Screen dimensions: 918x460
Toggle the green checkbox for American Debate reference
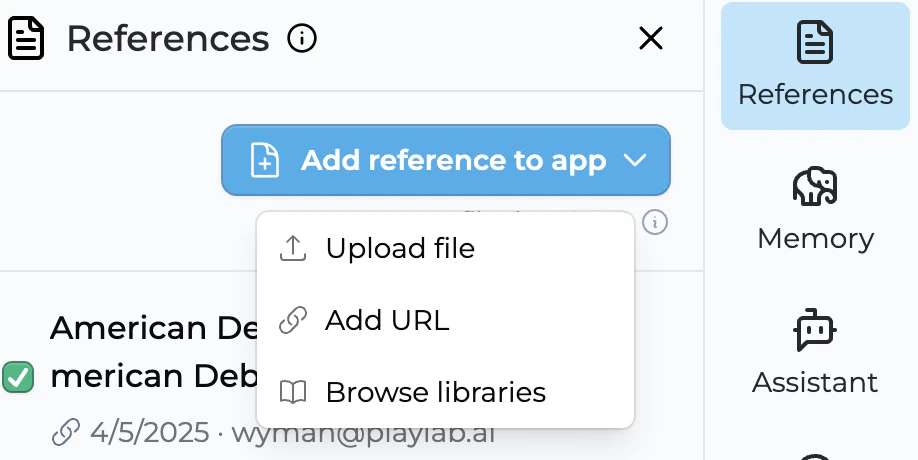pyautogui.click(x=18, y=377)
